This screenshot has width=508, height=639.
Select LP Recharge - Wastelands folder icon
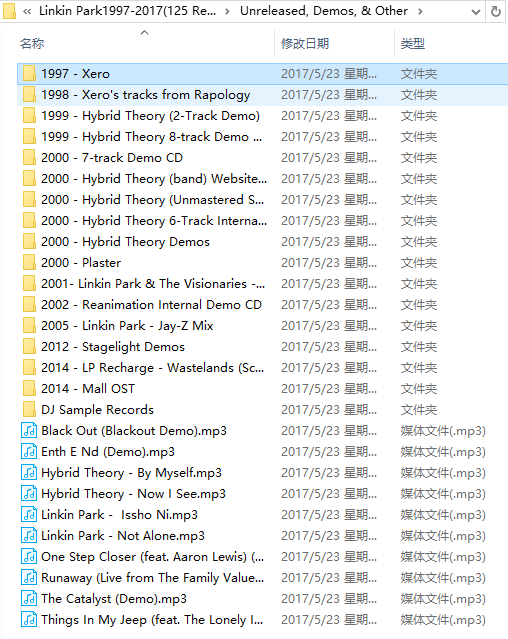tap(29, 368)
